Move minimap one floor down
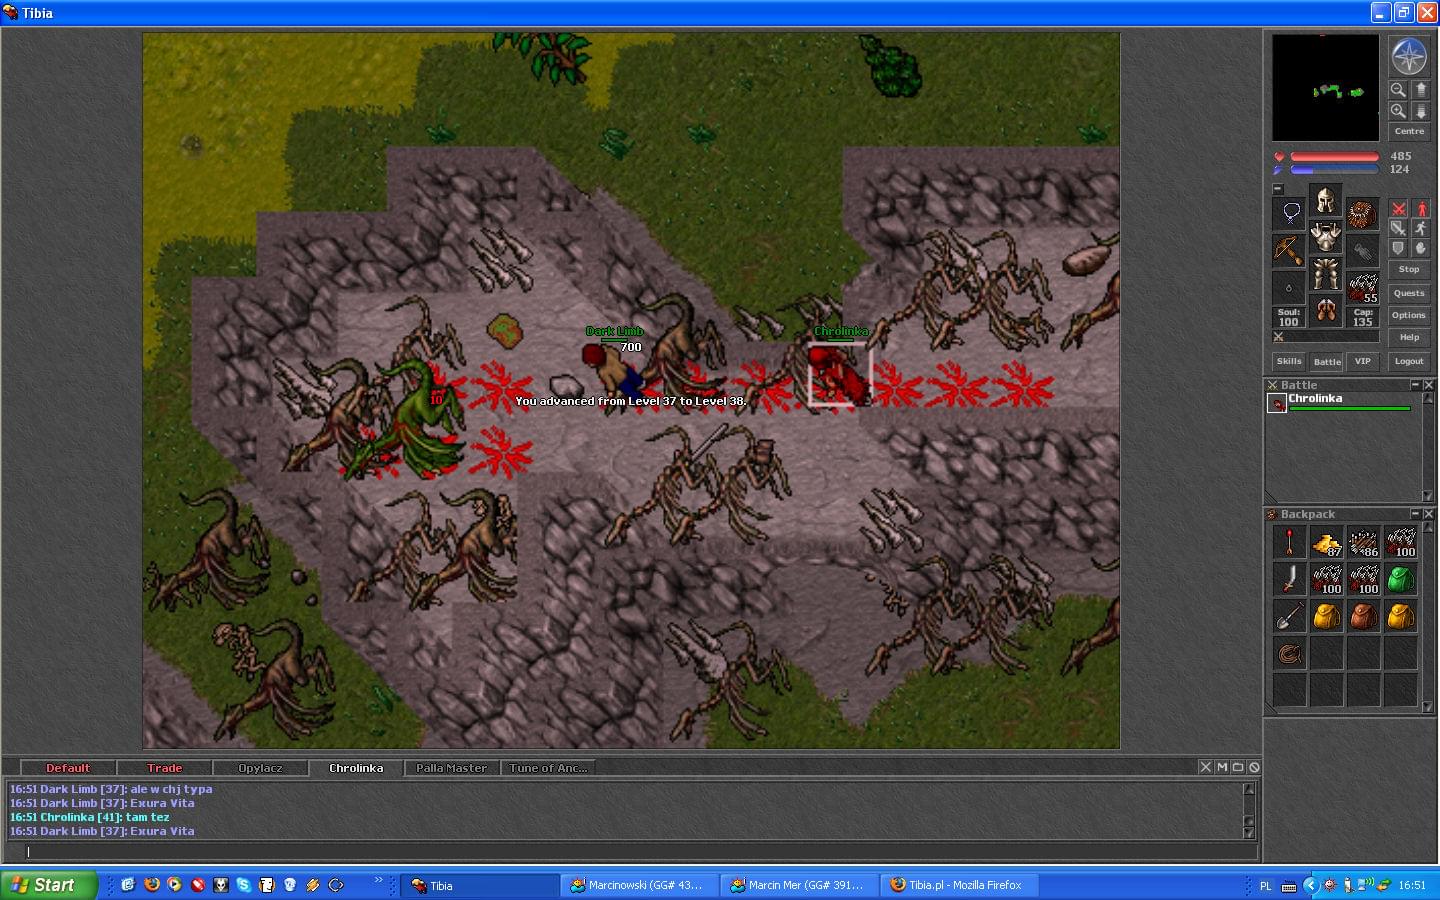 click(x=1420, y=111)
